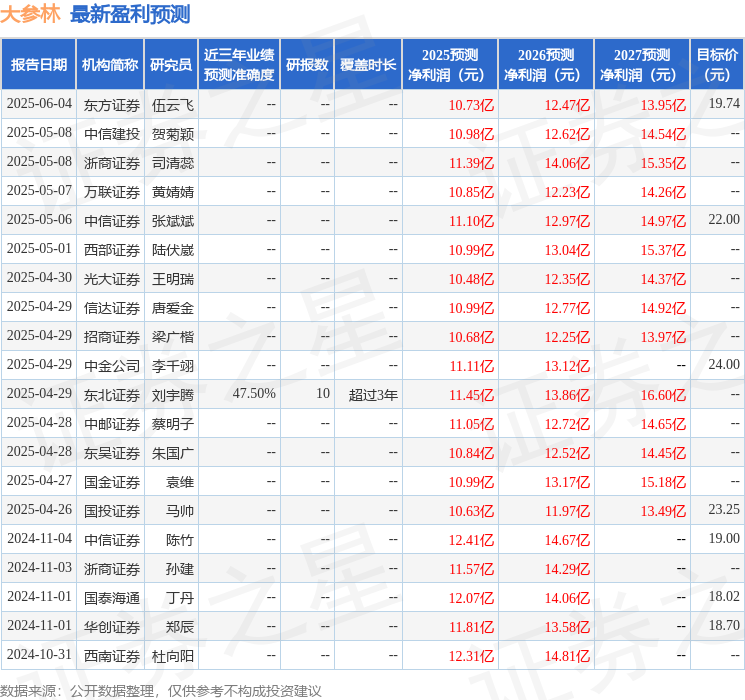Select the 招商证券 institution cell

112,337
